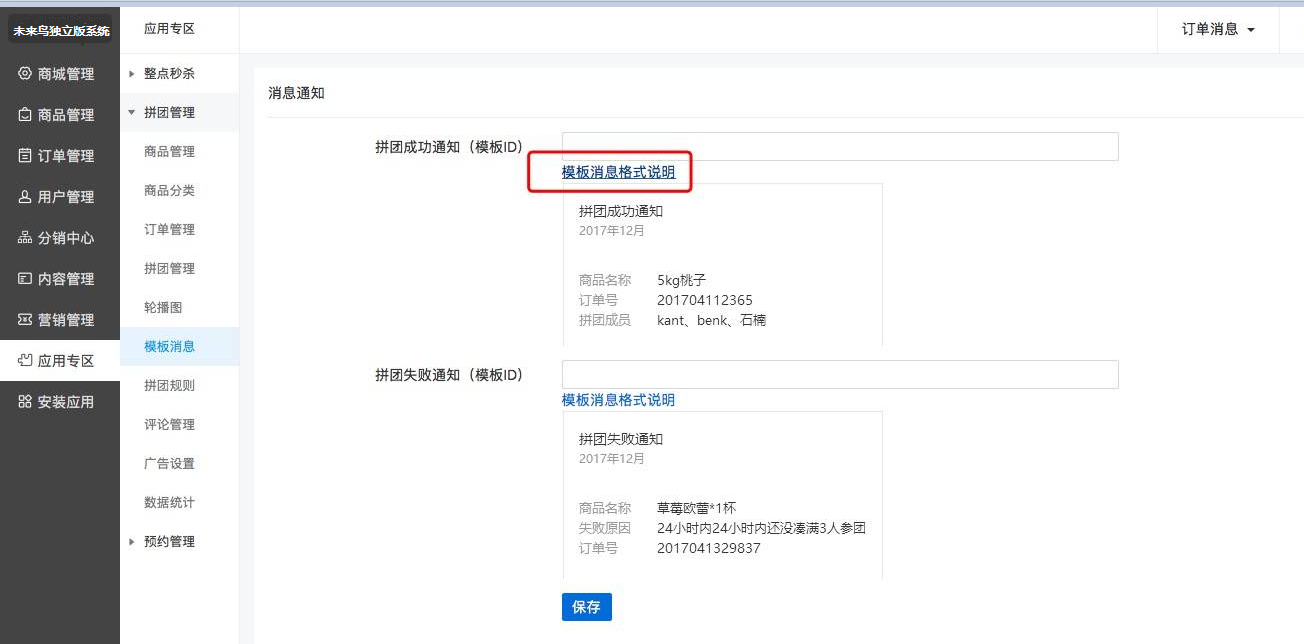Go to 订单管理 in the dark sidebar
1304x644 pixels.
[x=60, y=156]
